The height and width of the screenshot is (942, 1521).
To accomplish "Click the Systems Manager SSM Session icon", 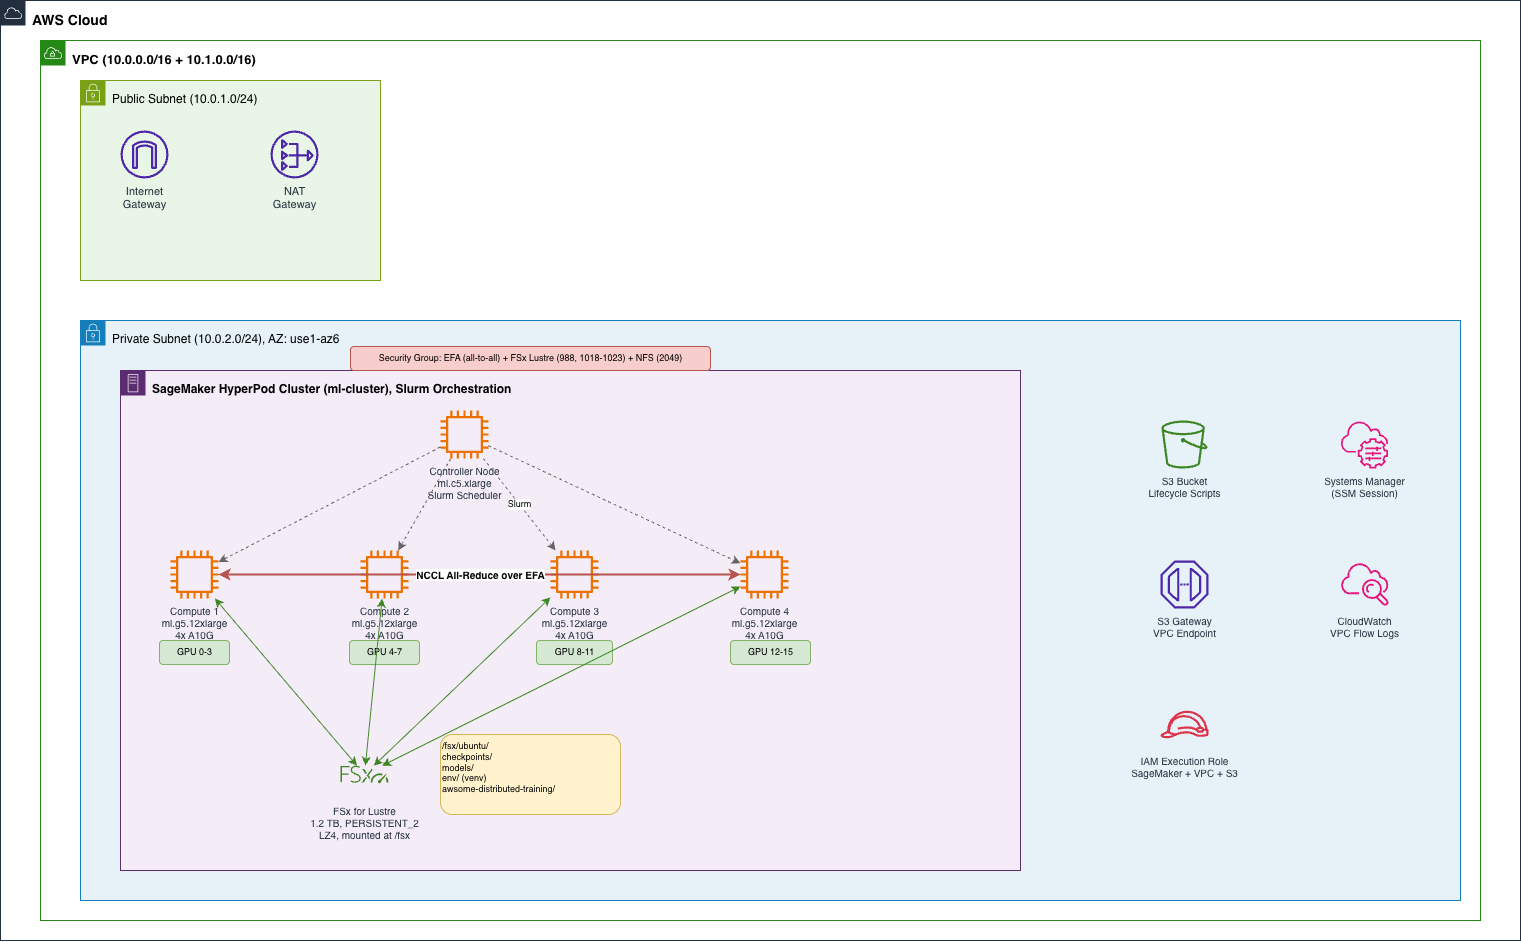I will (x=1364, y=445).
